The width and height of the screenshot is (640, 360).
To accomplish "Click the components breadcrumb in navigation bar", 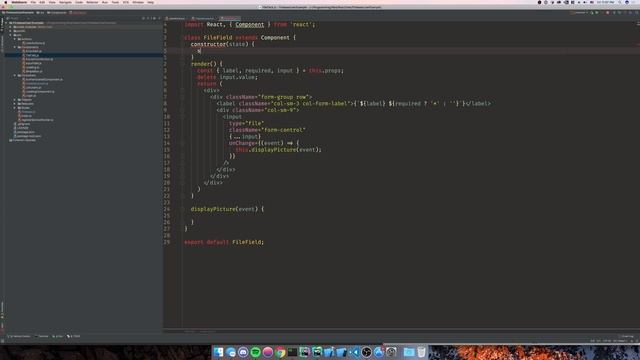I will coord(57,13).
